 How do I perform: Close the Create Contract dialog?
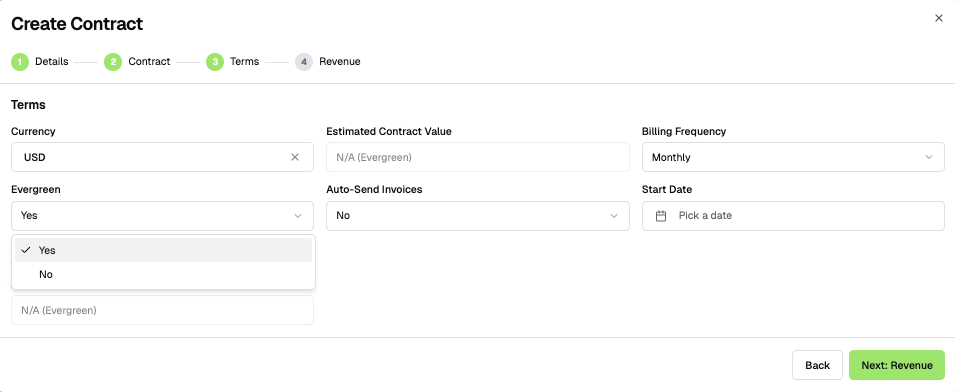(x=939, y=18)
